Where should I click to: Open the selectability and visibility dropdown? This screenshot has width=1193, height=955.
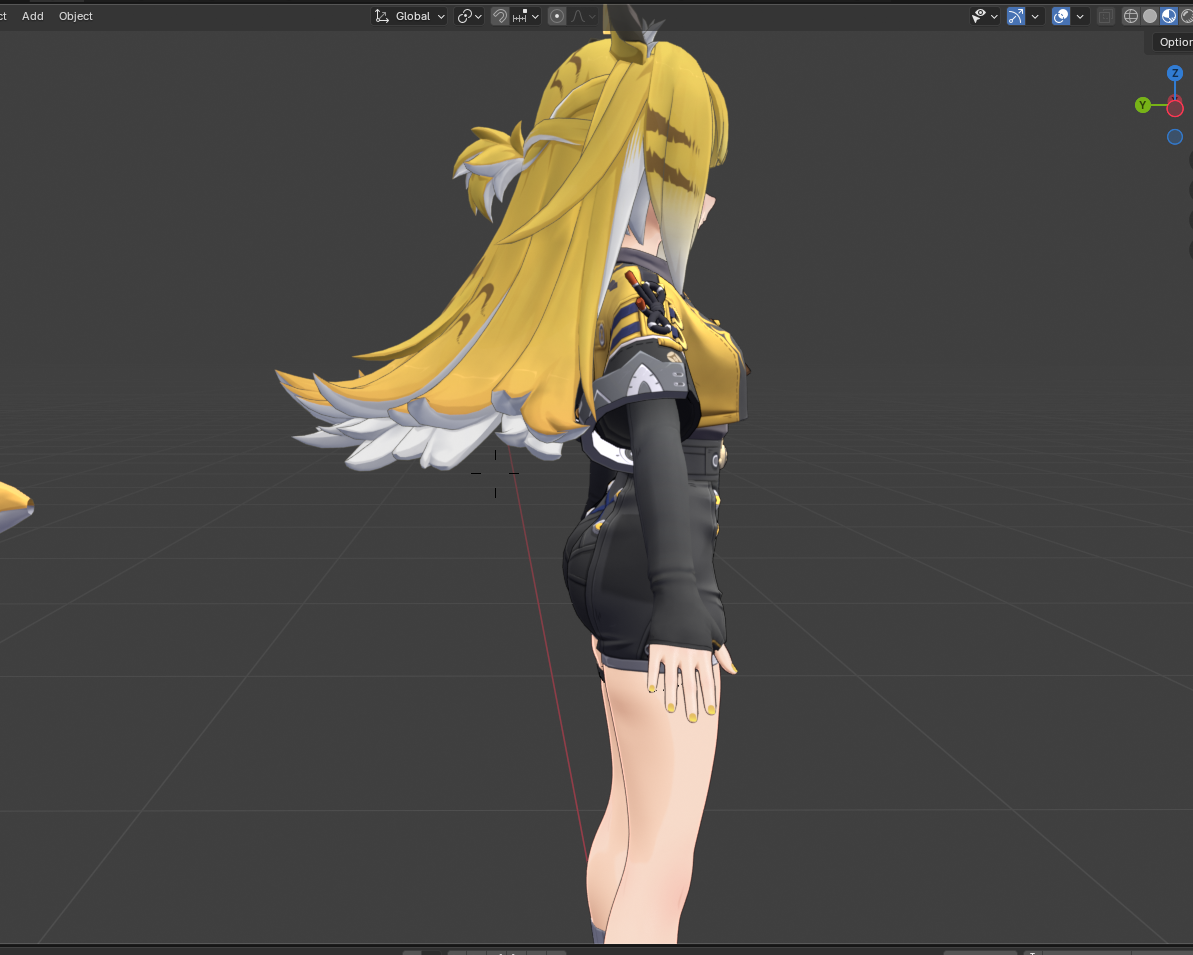(x=985, y=16)
